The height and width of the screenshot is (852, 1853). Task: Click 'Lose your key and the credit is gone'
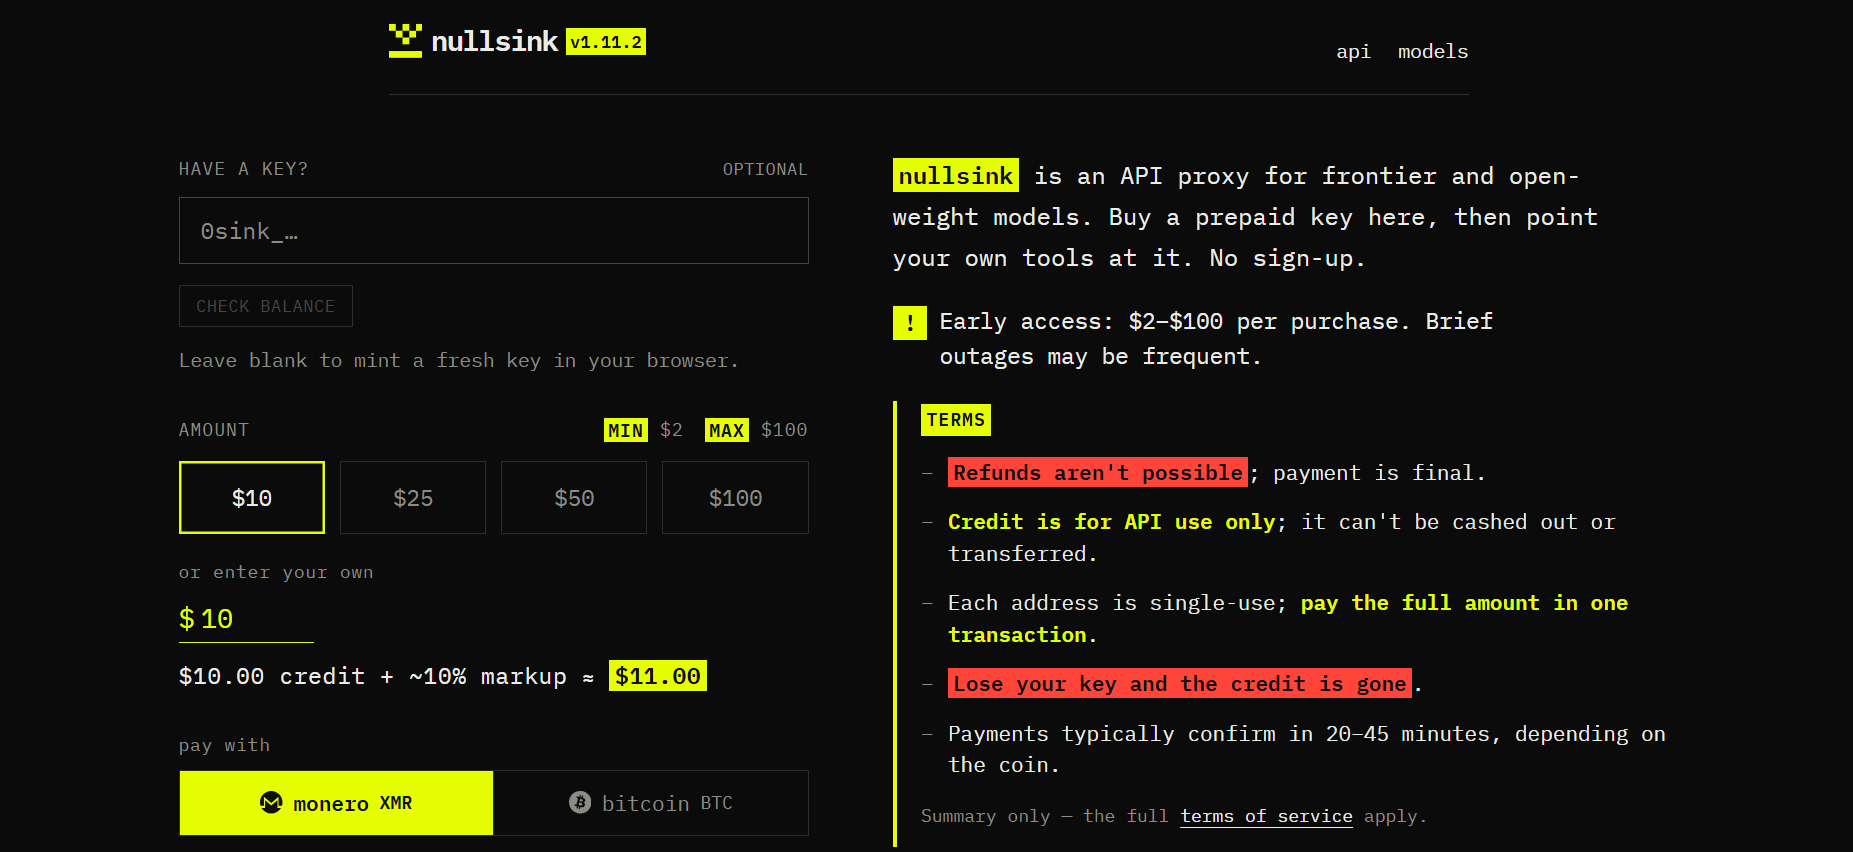coord(1180,683)
